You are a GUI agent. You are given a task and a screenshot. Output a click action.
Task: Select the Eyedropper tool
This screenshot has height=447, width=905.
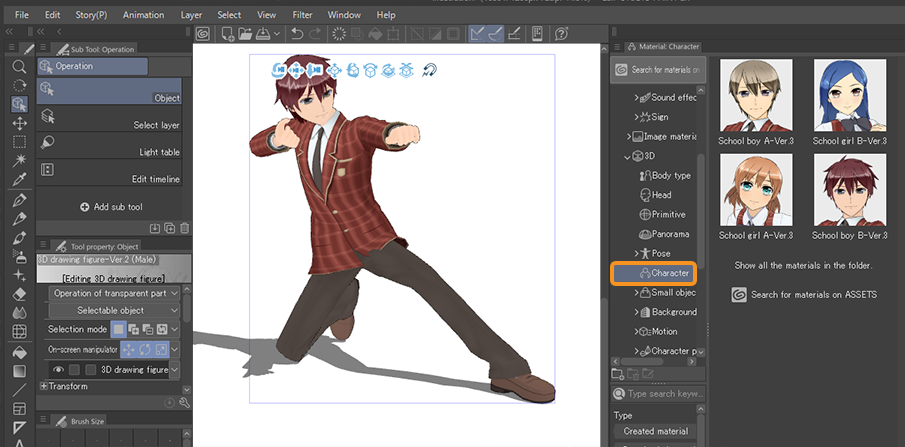[19, 179]
